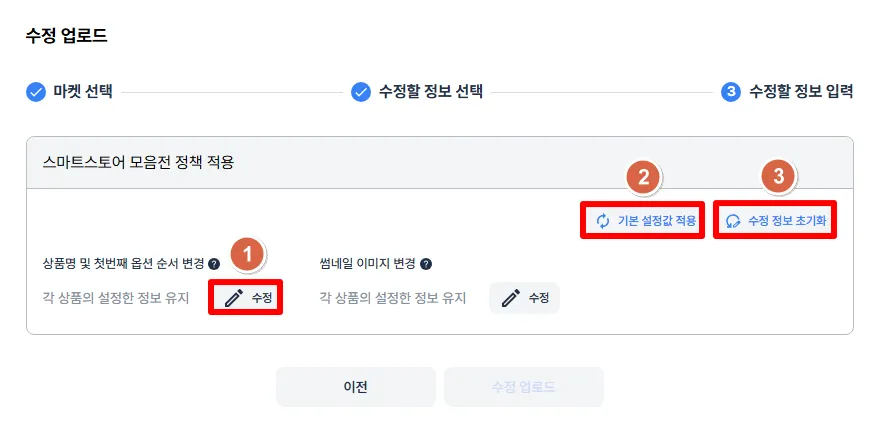
Task: Open help icon beside 썸네일 이미지 변경
Action: click(426, 264)
